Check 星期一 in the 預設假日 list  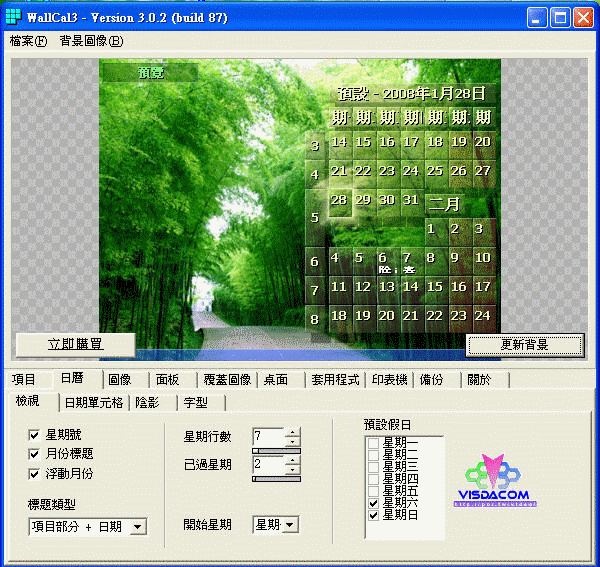click(374, 442)
